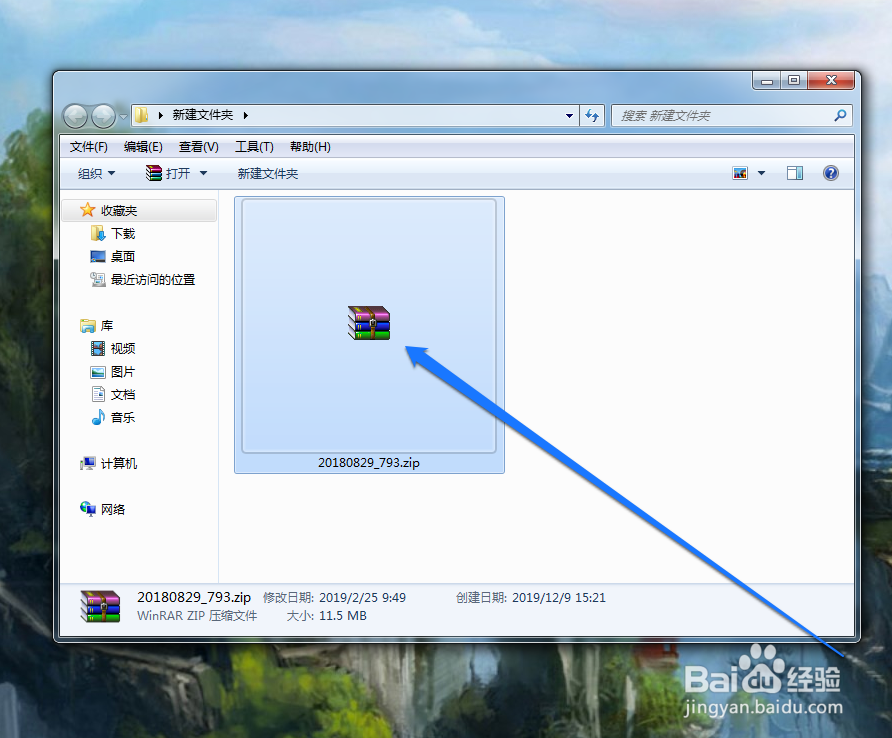Click the 文档 document icon

click(x=98, y=394)
